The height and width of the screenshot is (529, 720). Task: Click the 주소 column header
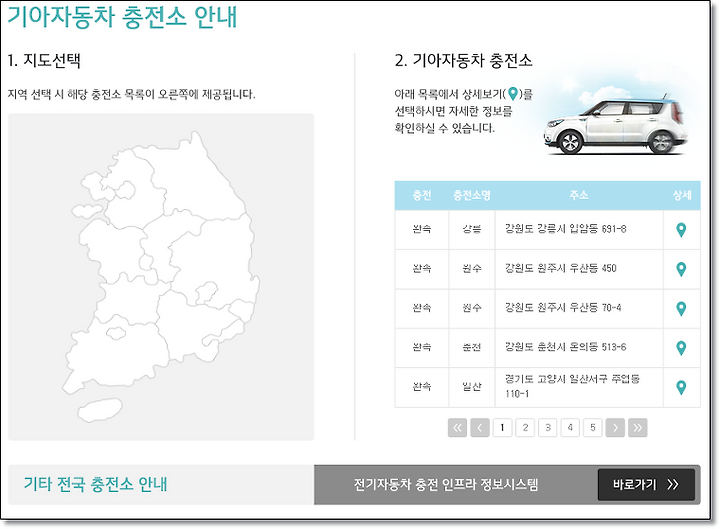(x=579, y=195)
